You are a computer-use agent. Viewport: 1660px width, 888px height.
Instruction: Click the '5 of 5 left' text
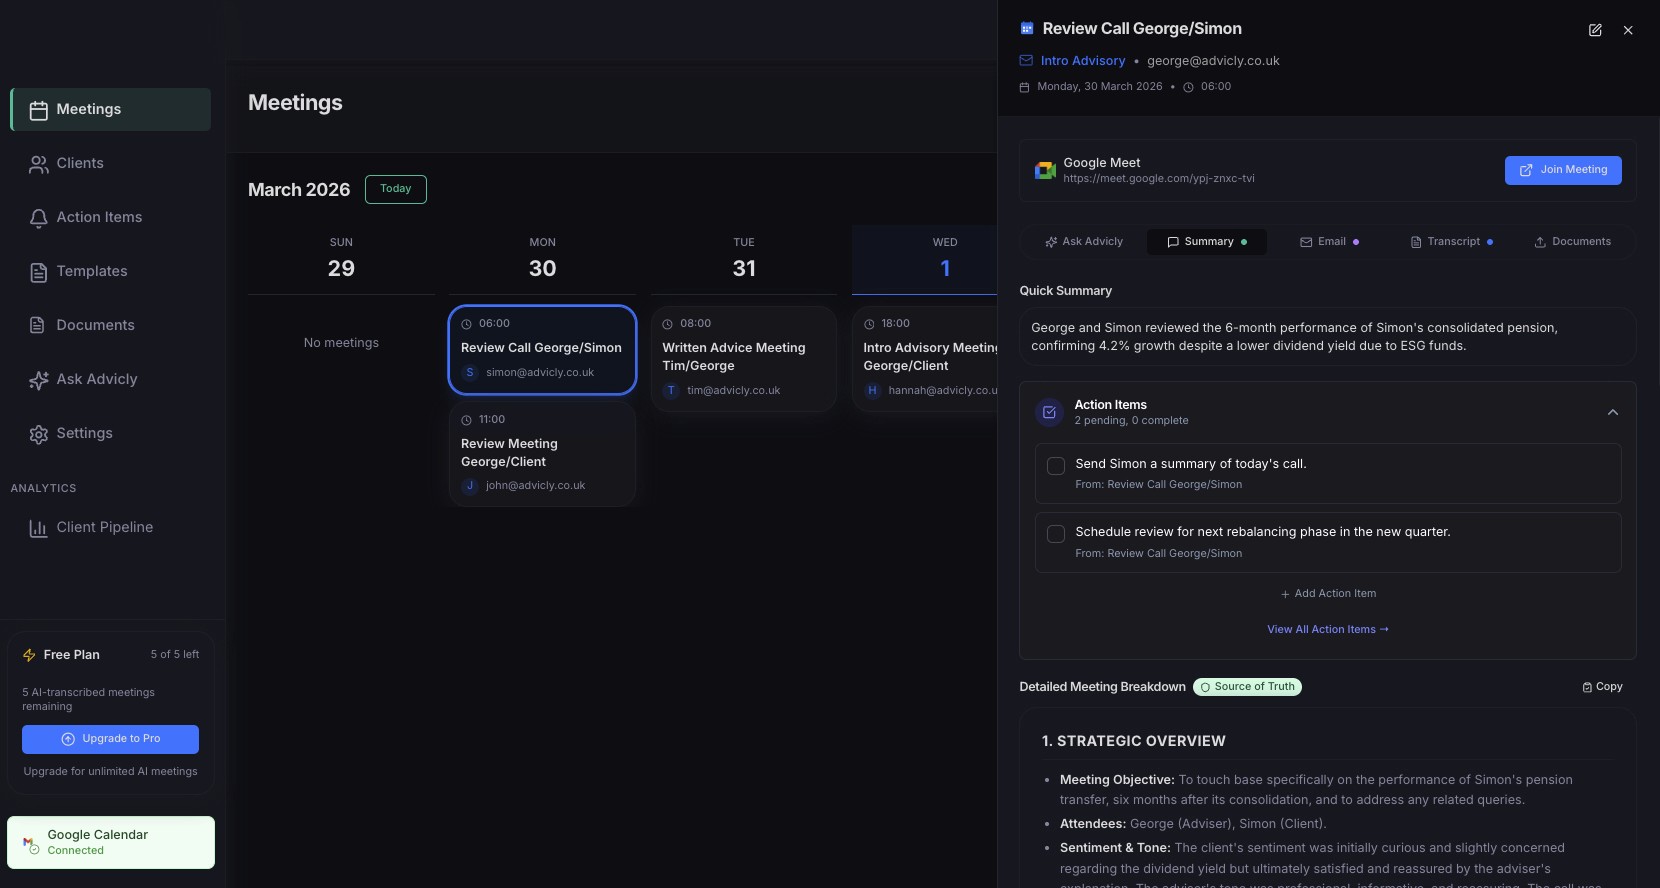[175, 655]
